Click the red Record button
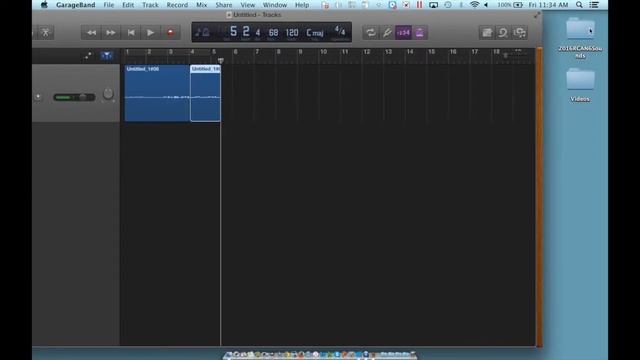 click(x=170, y=33)
